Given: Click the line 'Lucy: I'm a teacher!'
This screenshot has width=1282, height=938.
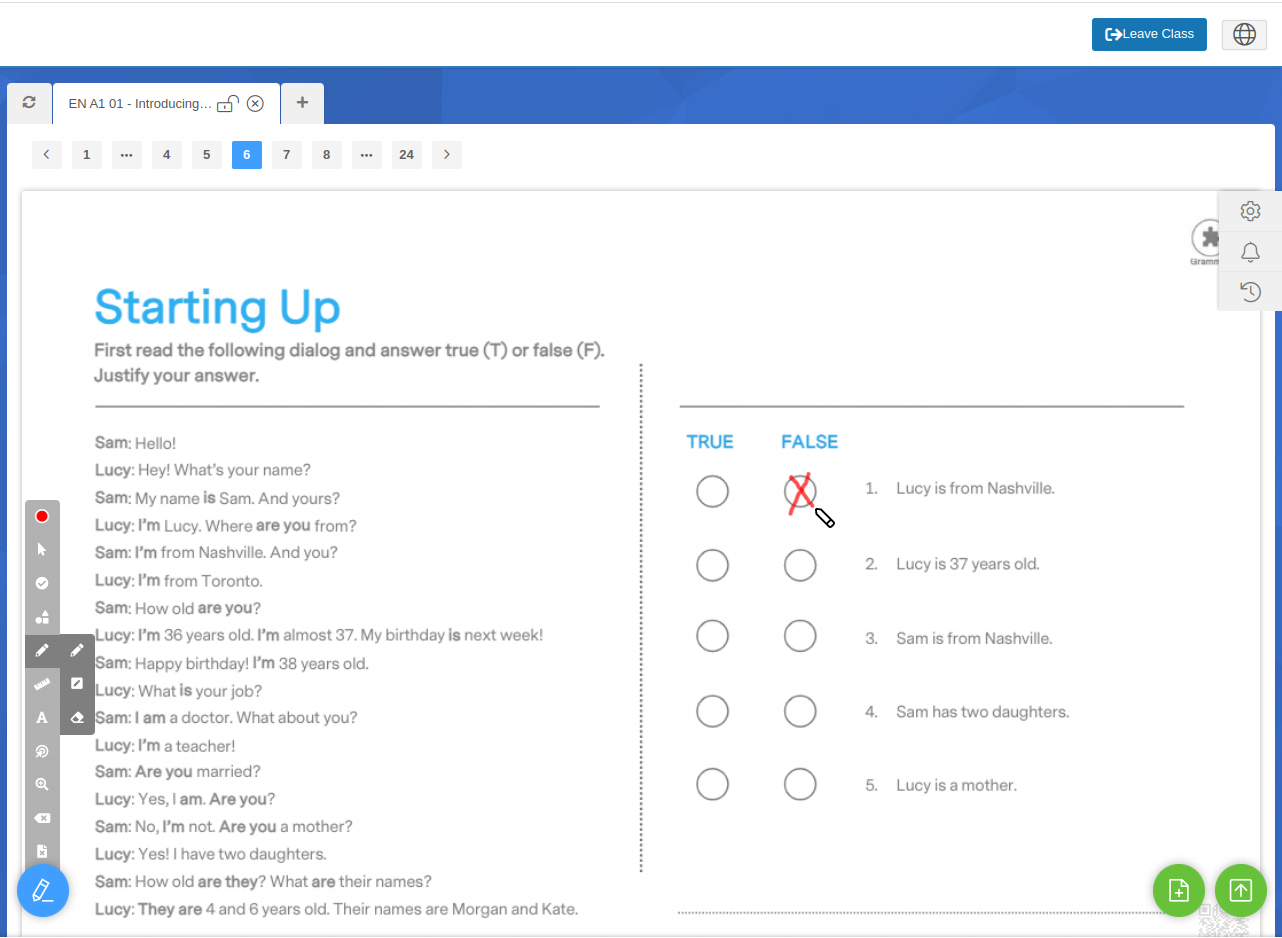Looking at the screenshot, I should pyautogui.click(x=165, y=745).
